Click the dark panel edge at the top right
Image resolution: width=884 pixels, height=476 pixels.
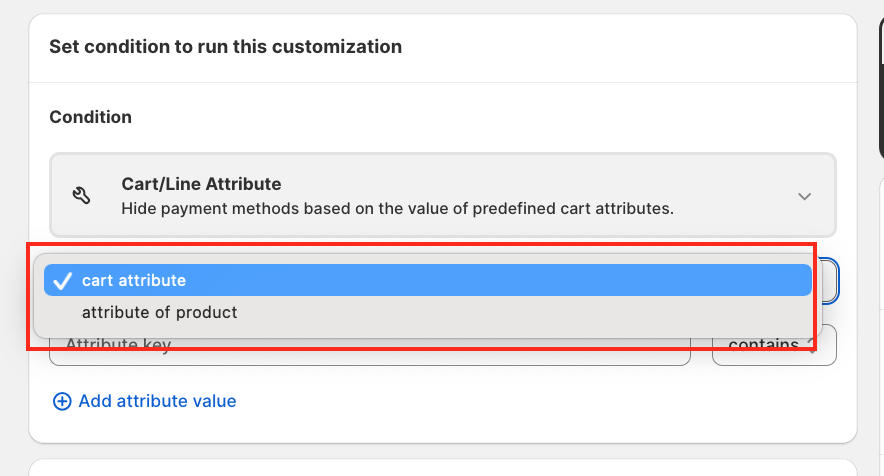tap(880, 80)
